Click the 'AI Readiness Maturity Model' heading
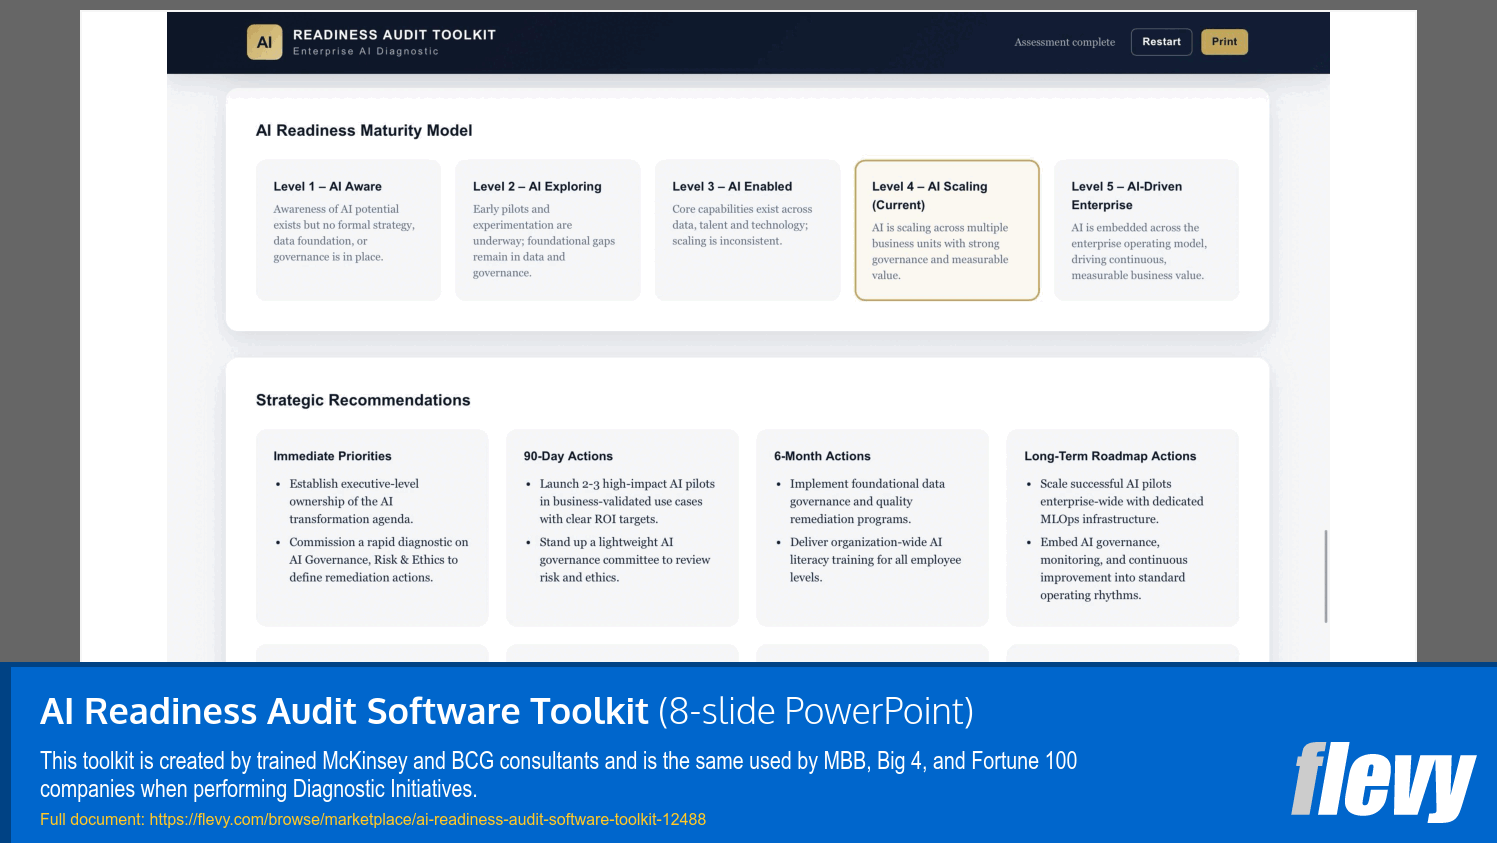 (x=364, y=130)
